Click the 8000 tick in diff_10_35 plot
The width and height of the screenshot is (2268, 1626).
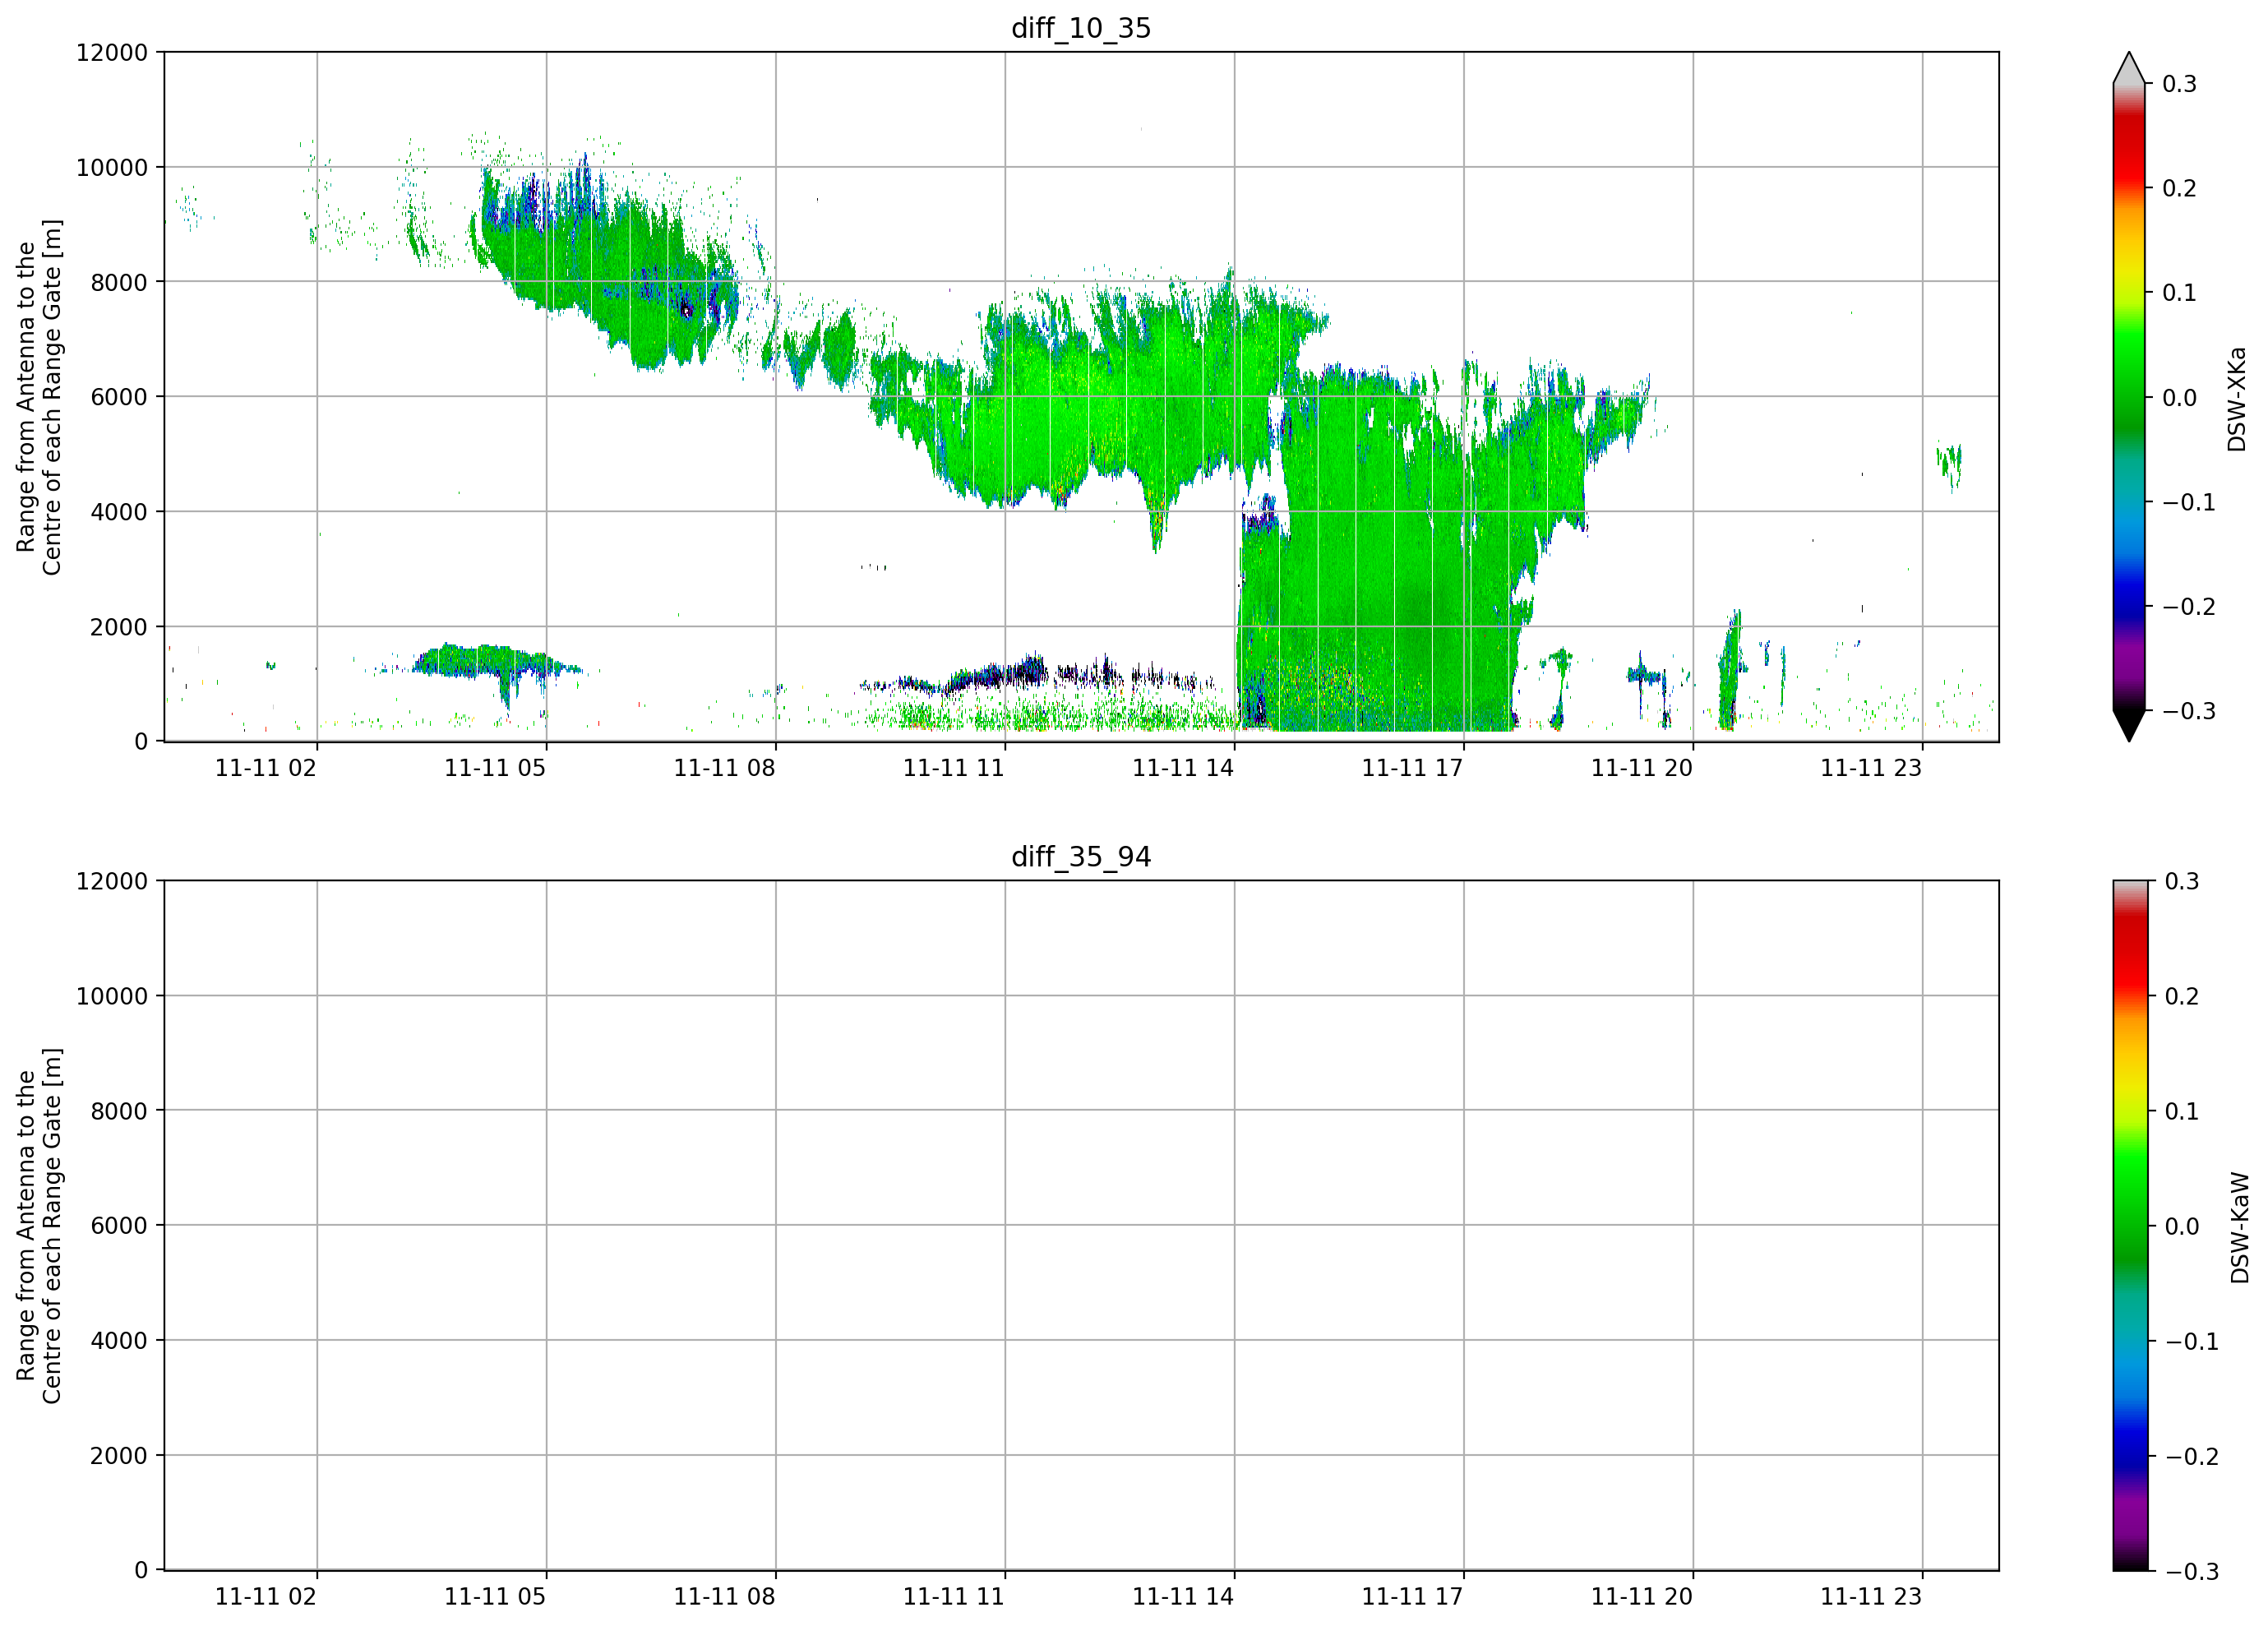(x=119, y=282)
